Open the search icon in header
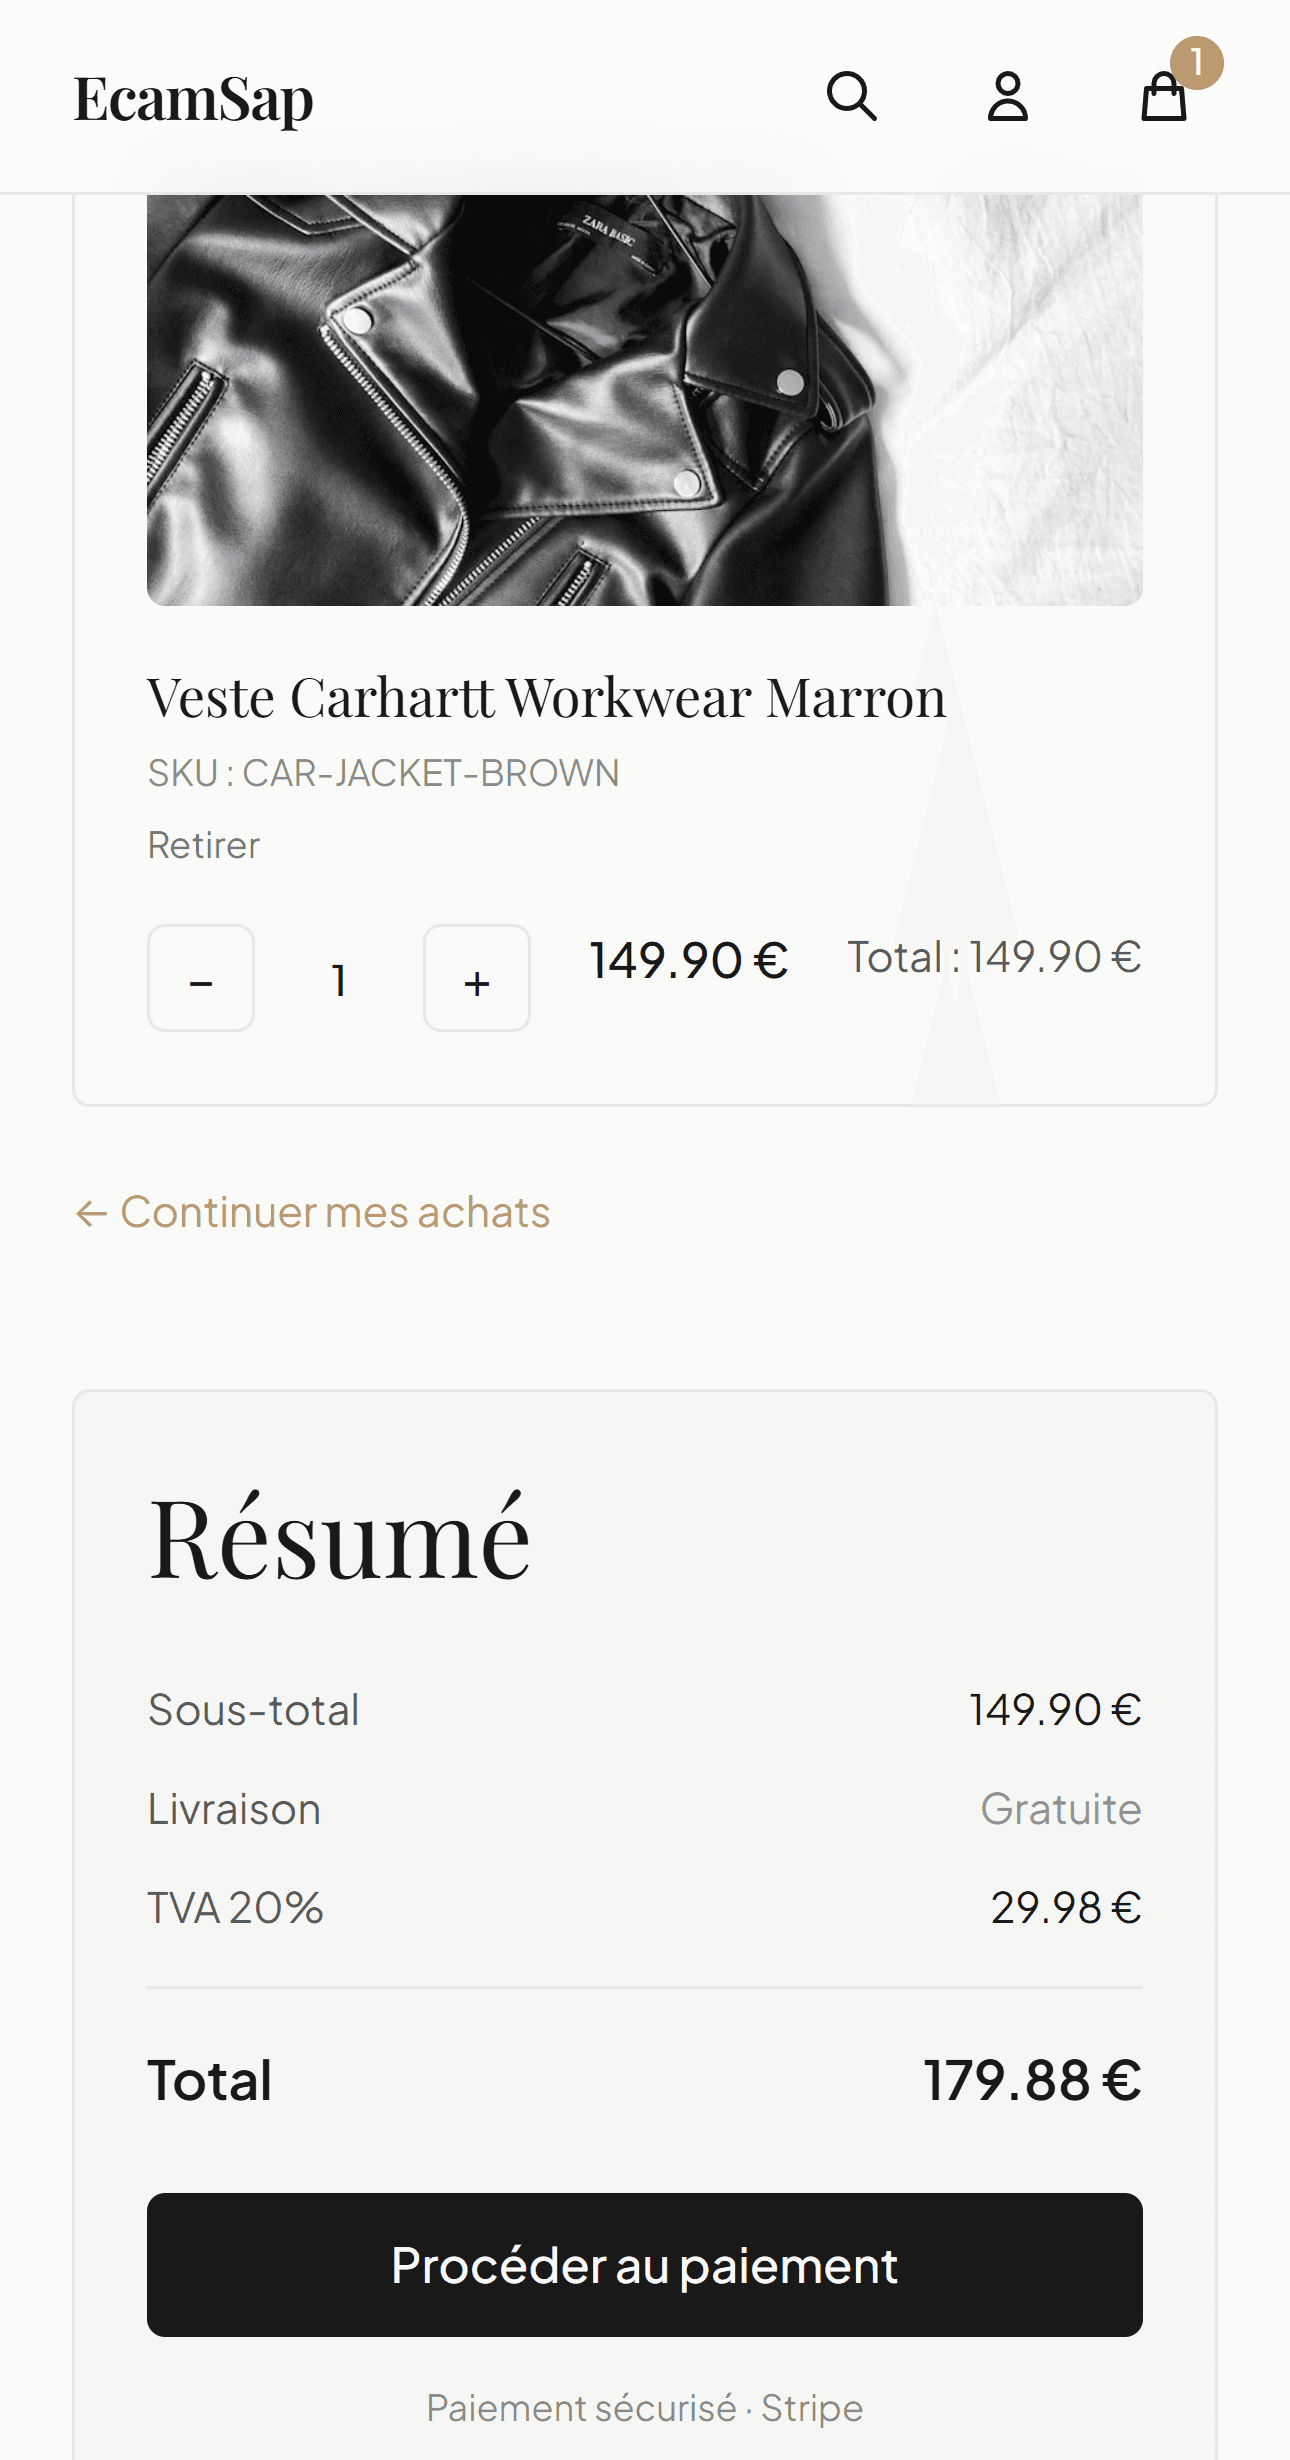 [x=851, y=97]
